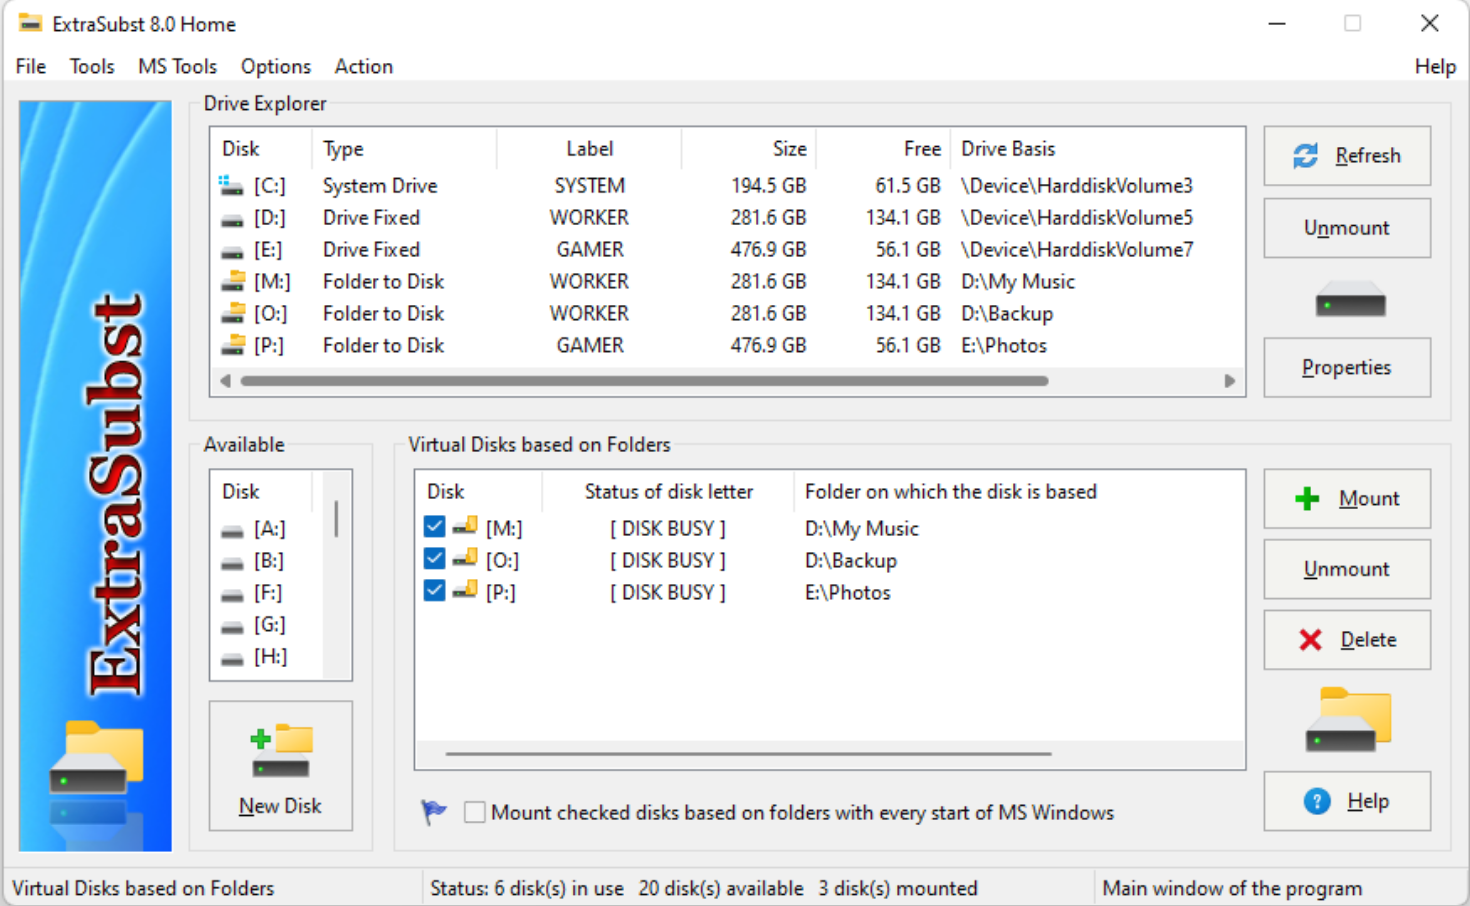
Task: Click the New Disk folder-drive icon
Action: [x=279, y=748]
